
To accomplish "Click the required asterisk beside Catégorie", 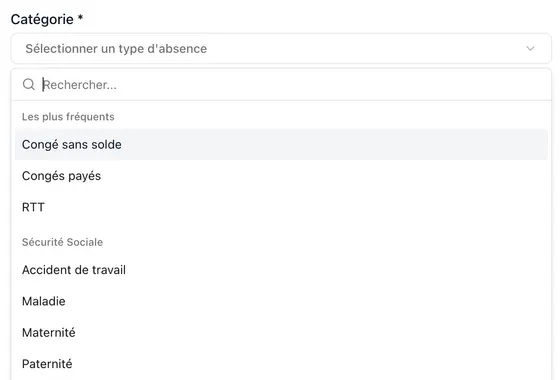I will (x=80, y=17).
